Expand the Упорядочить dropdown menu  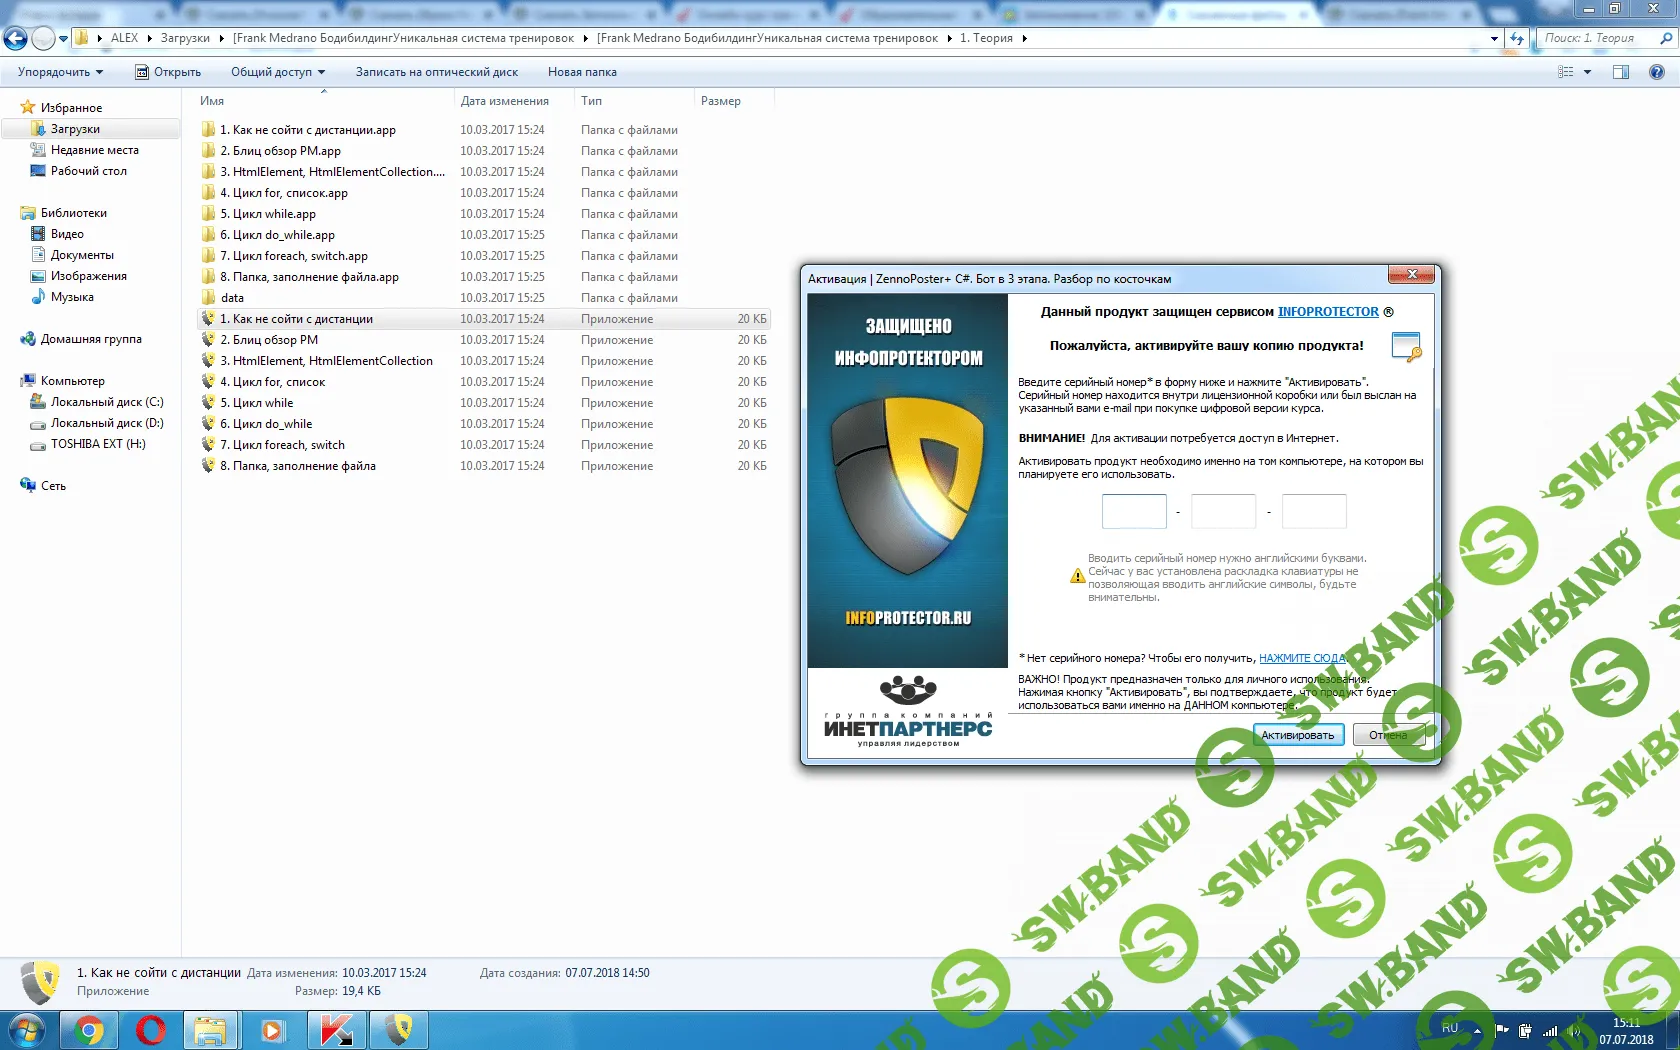point(60,72)
